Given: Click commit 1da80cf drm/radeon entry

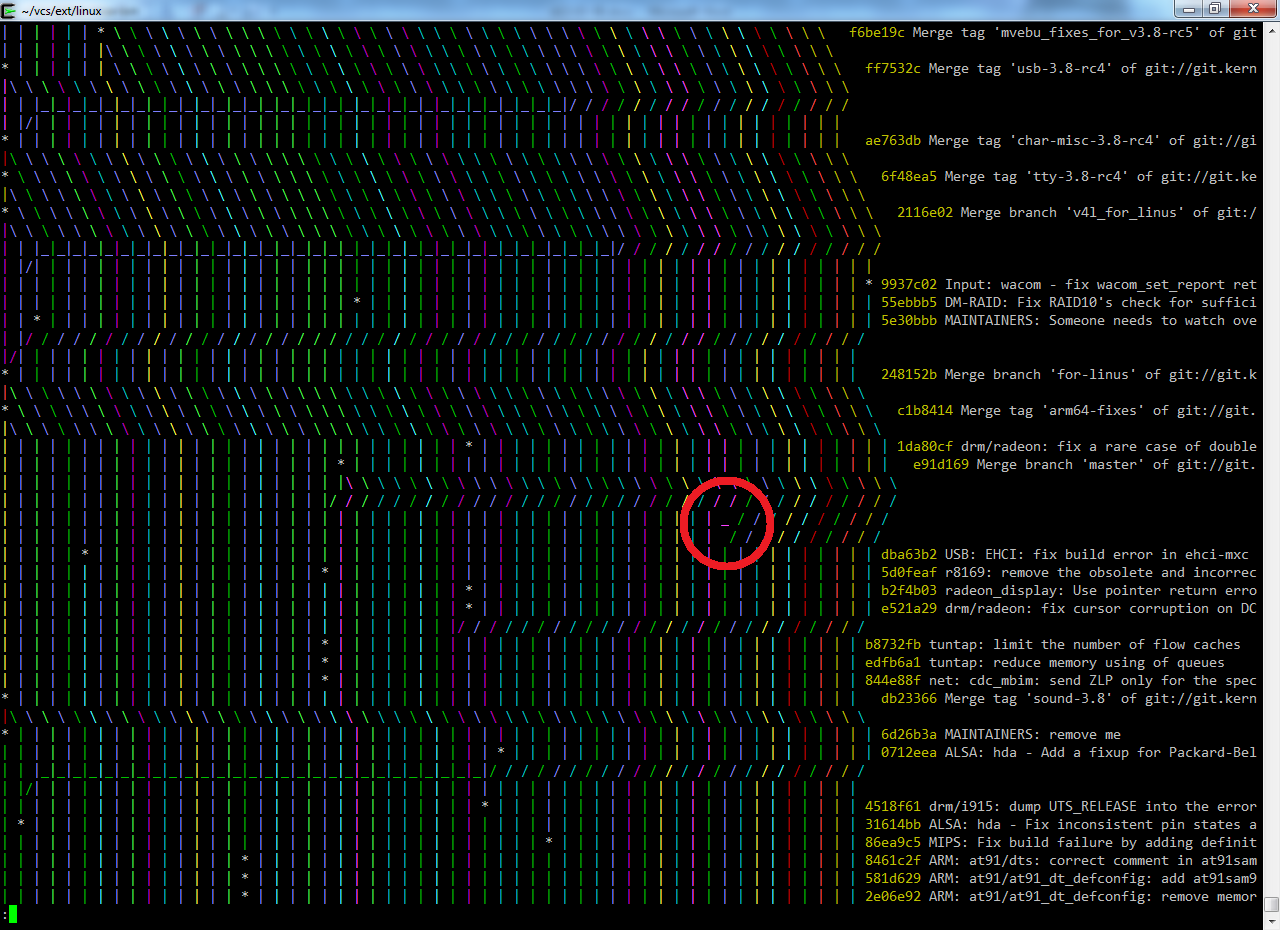Looking at the screenshot, I should tap(925, 446).
